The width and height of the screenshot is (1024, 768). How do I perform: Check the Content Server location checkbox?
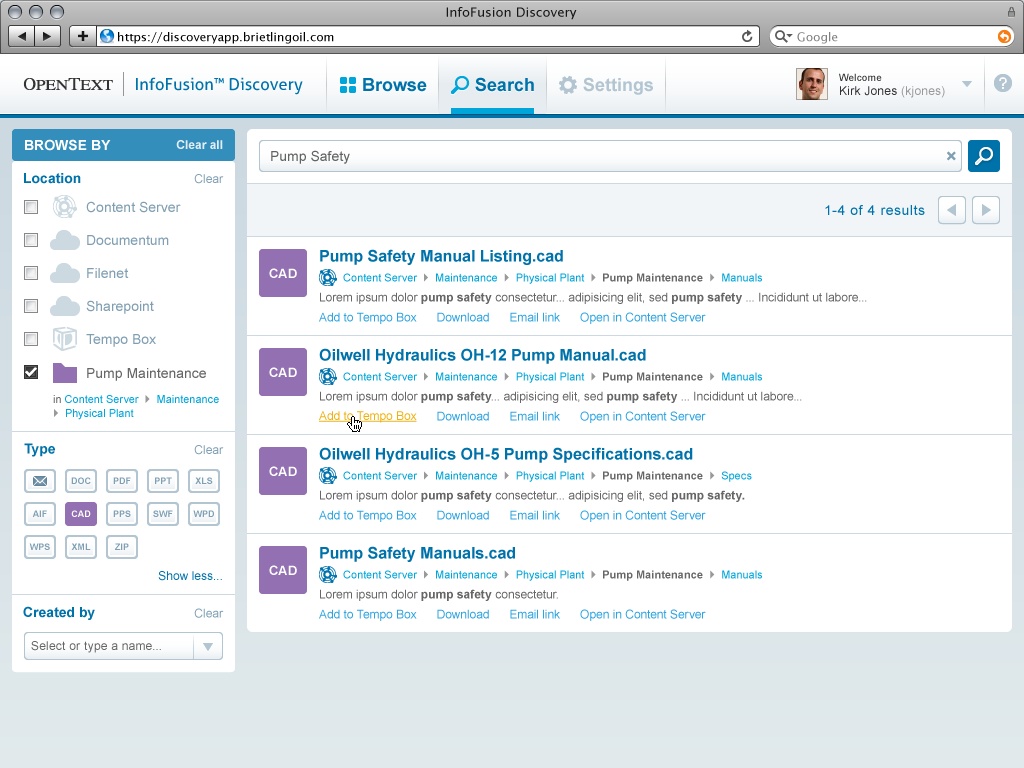click(31, 207)
